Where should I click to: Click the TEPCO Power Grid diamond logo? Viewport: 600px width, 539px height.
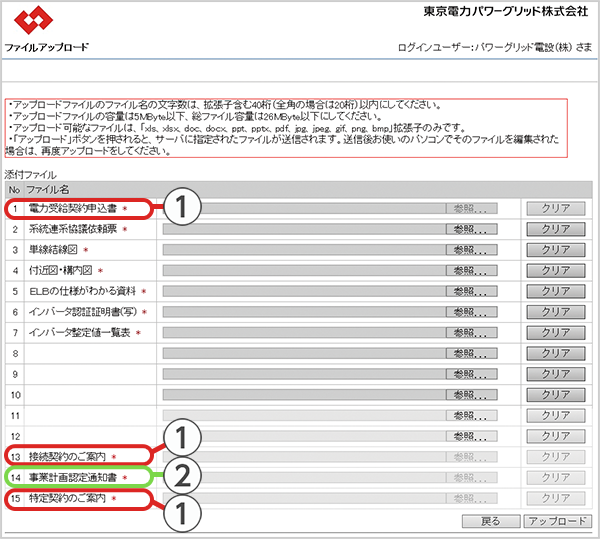33,20
